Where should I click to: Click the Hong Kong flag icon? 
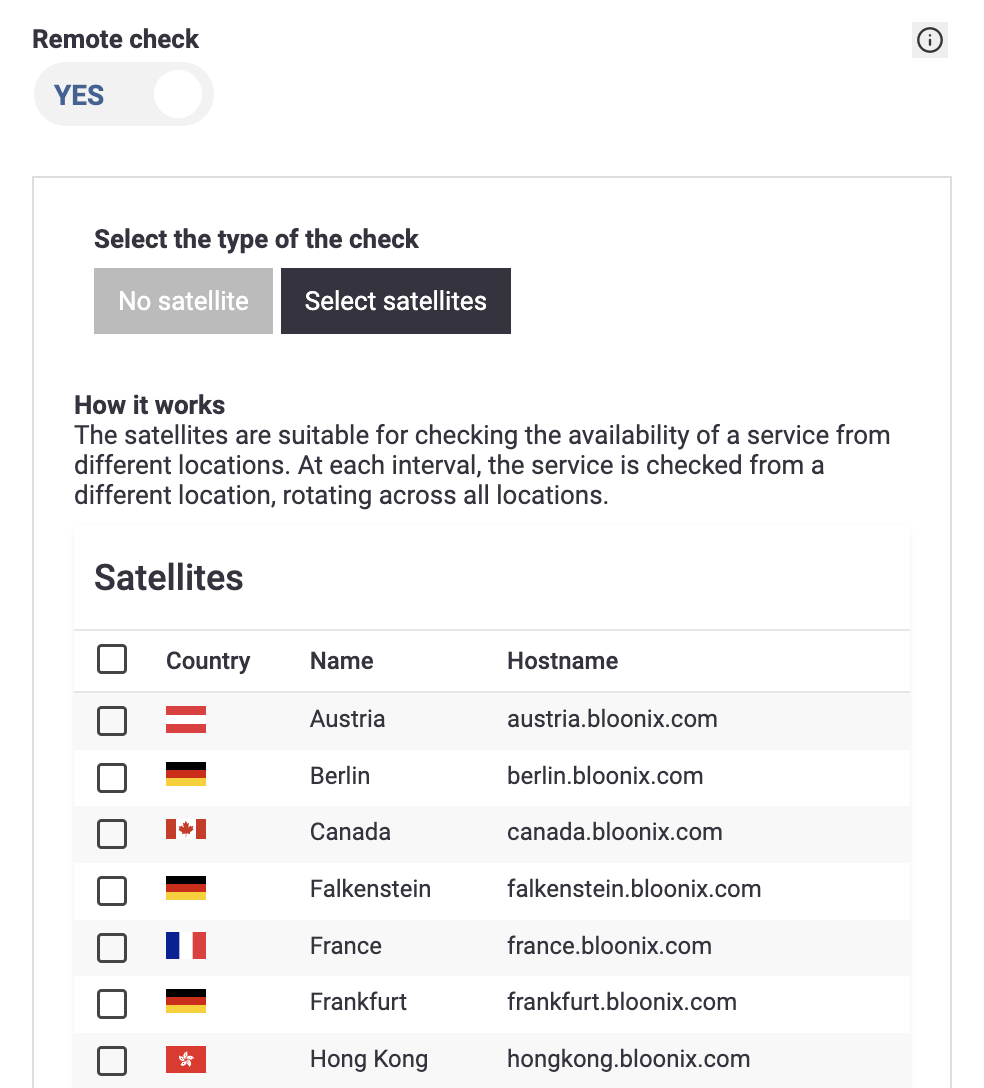click(x=186, y=1060)
